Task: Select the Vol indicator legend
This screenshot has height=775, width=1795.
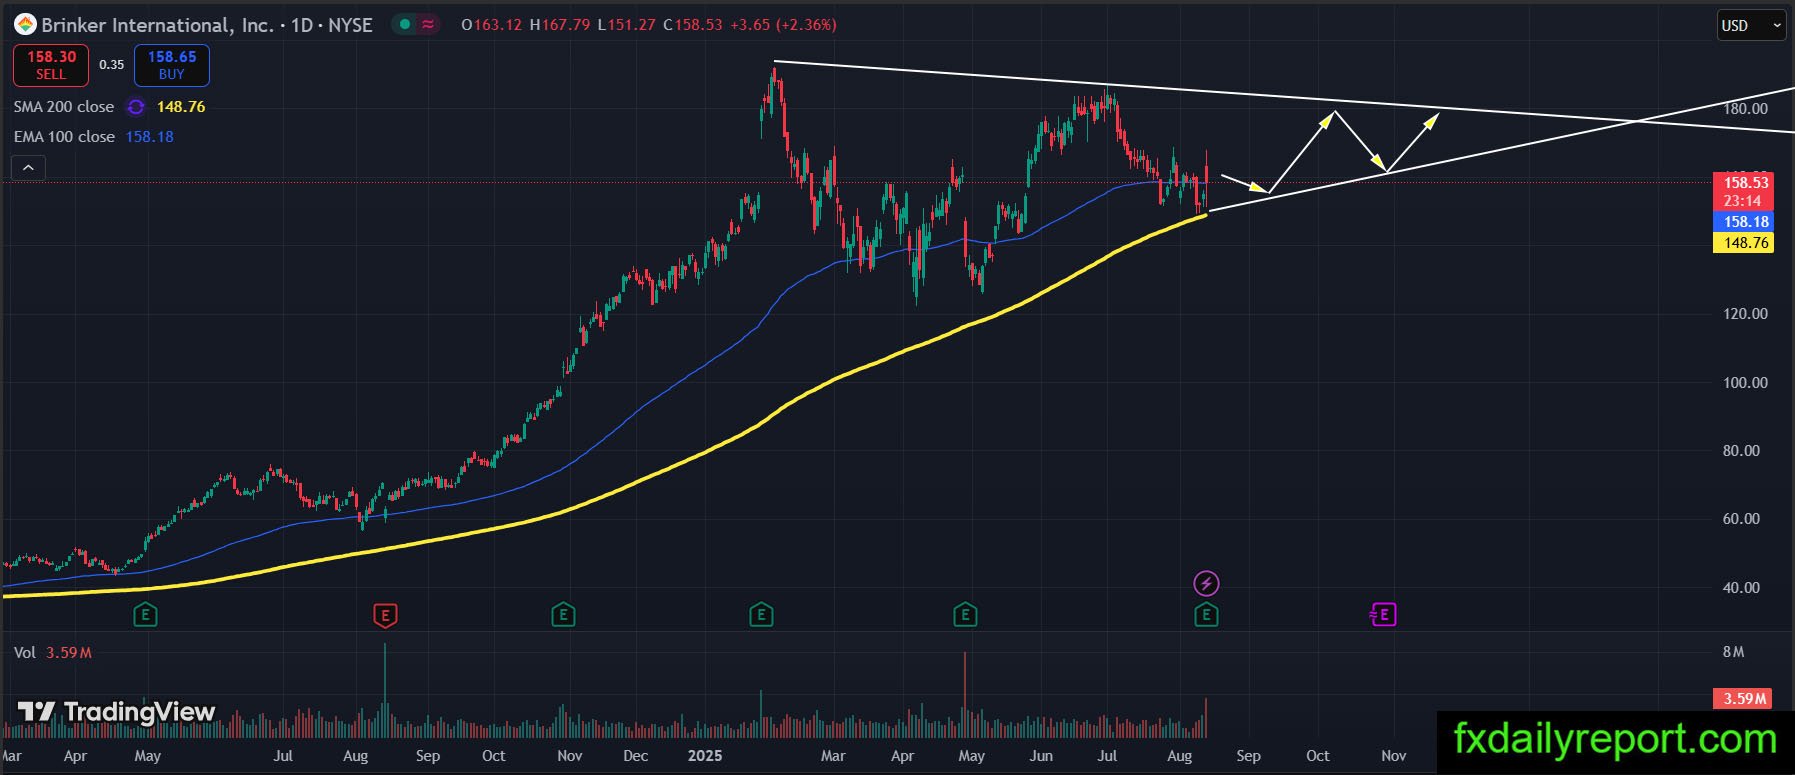Action: (x=25, y=653)
